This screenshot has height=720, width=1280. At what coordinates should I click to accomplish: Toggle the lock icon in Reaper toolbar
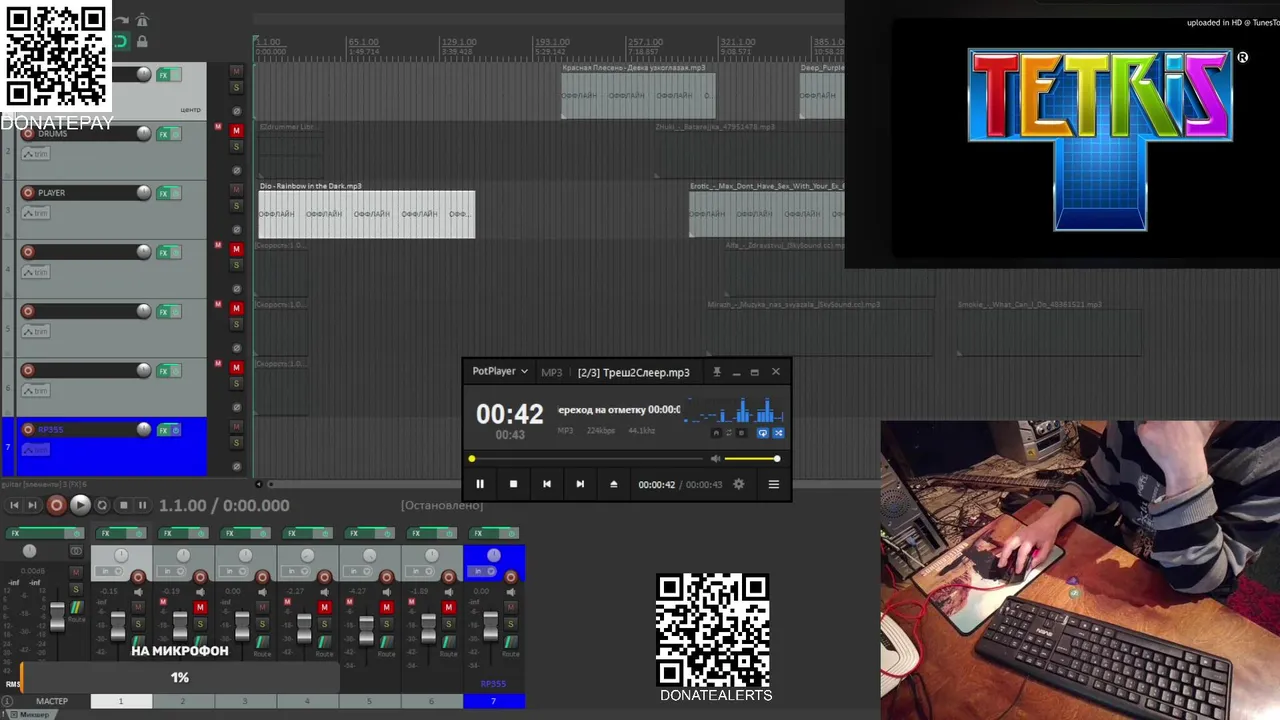coord(142,41)
